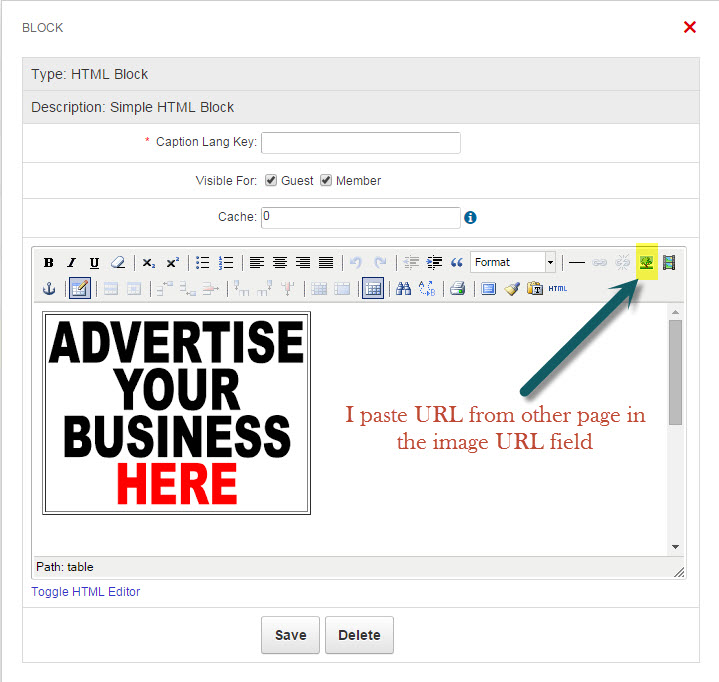Toggle bold formatting
The width and height of the screenshot is (719, 682).
coord(49,263)
